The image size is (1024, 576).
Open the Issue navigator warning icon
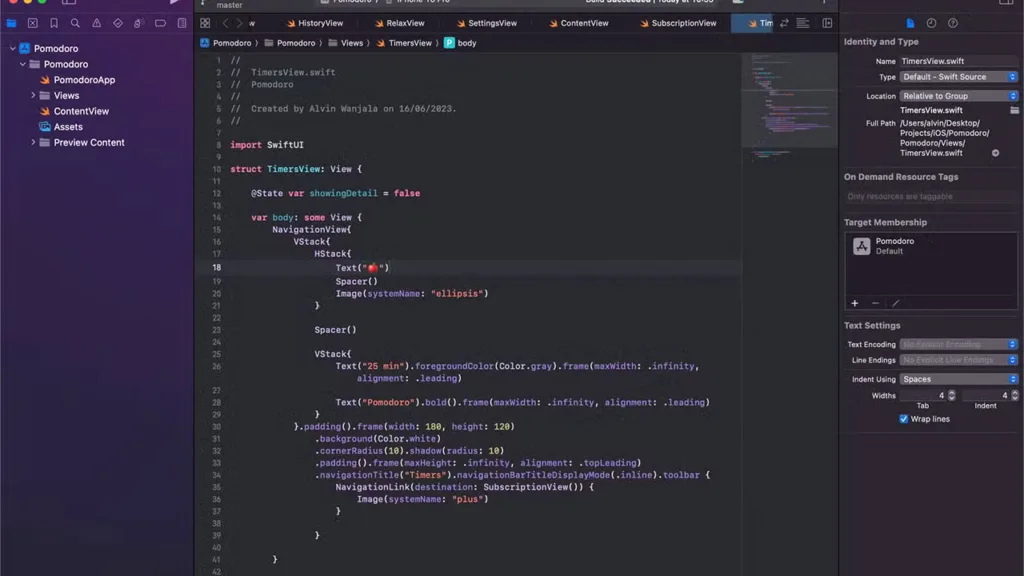click(97, 23)
